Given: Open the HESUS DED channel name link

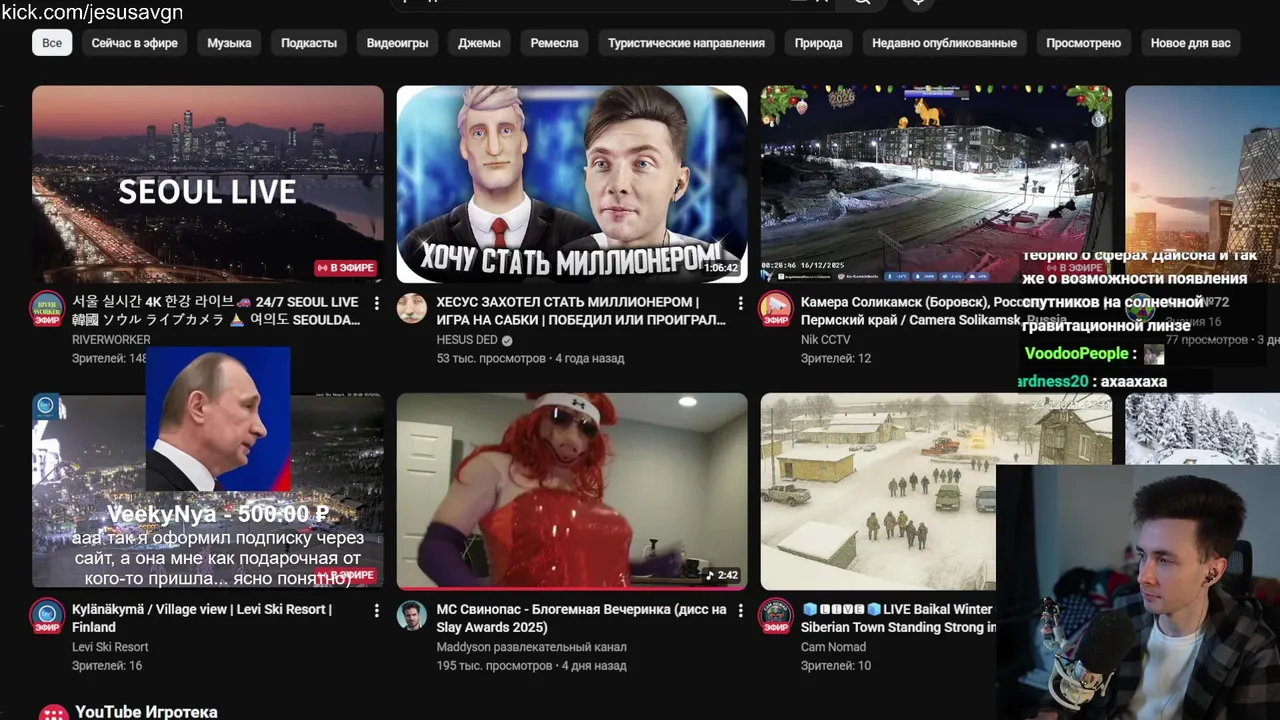Looking at the screenshot, I should tap(467, 340).
